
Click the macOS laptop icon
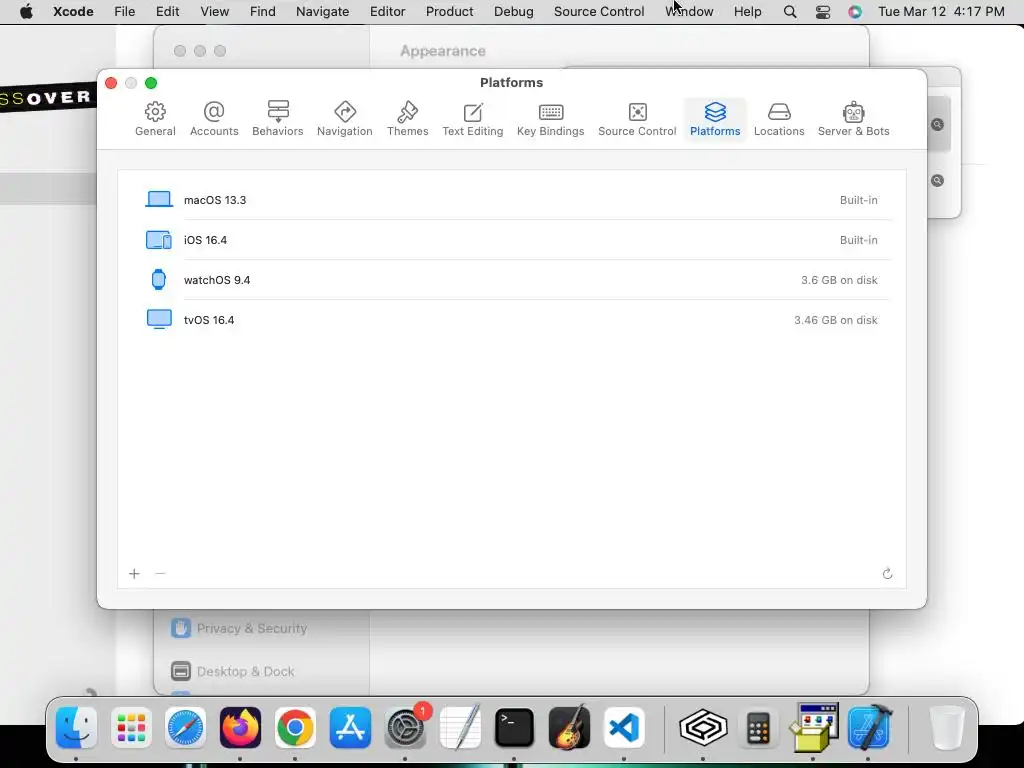click(x=159, y=199)
